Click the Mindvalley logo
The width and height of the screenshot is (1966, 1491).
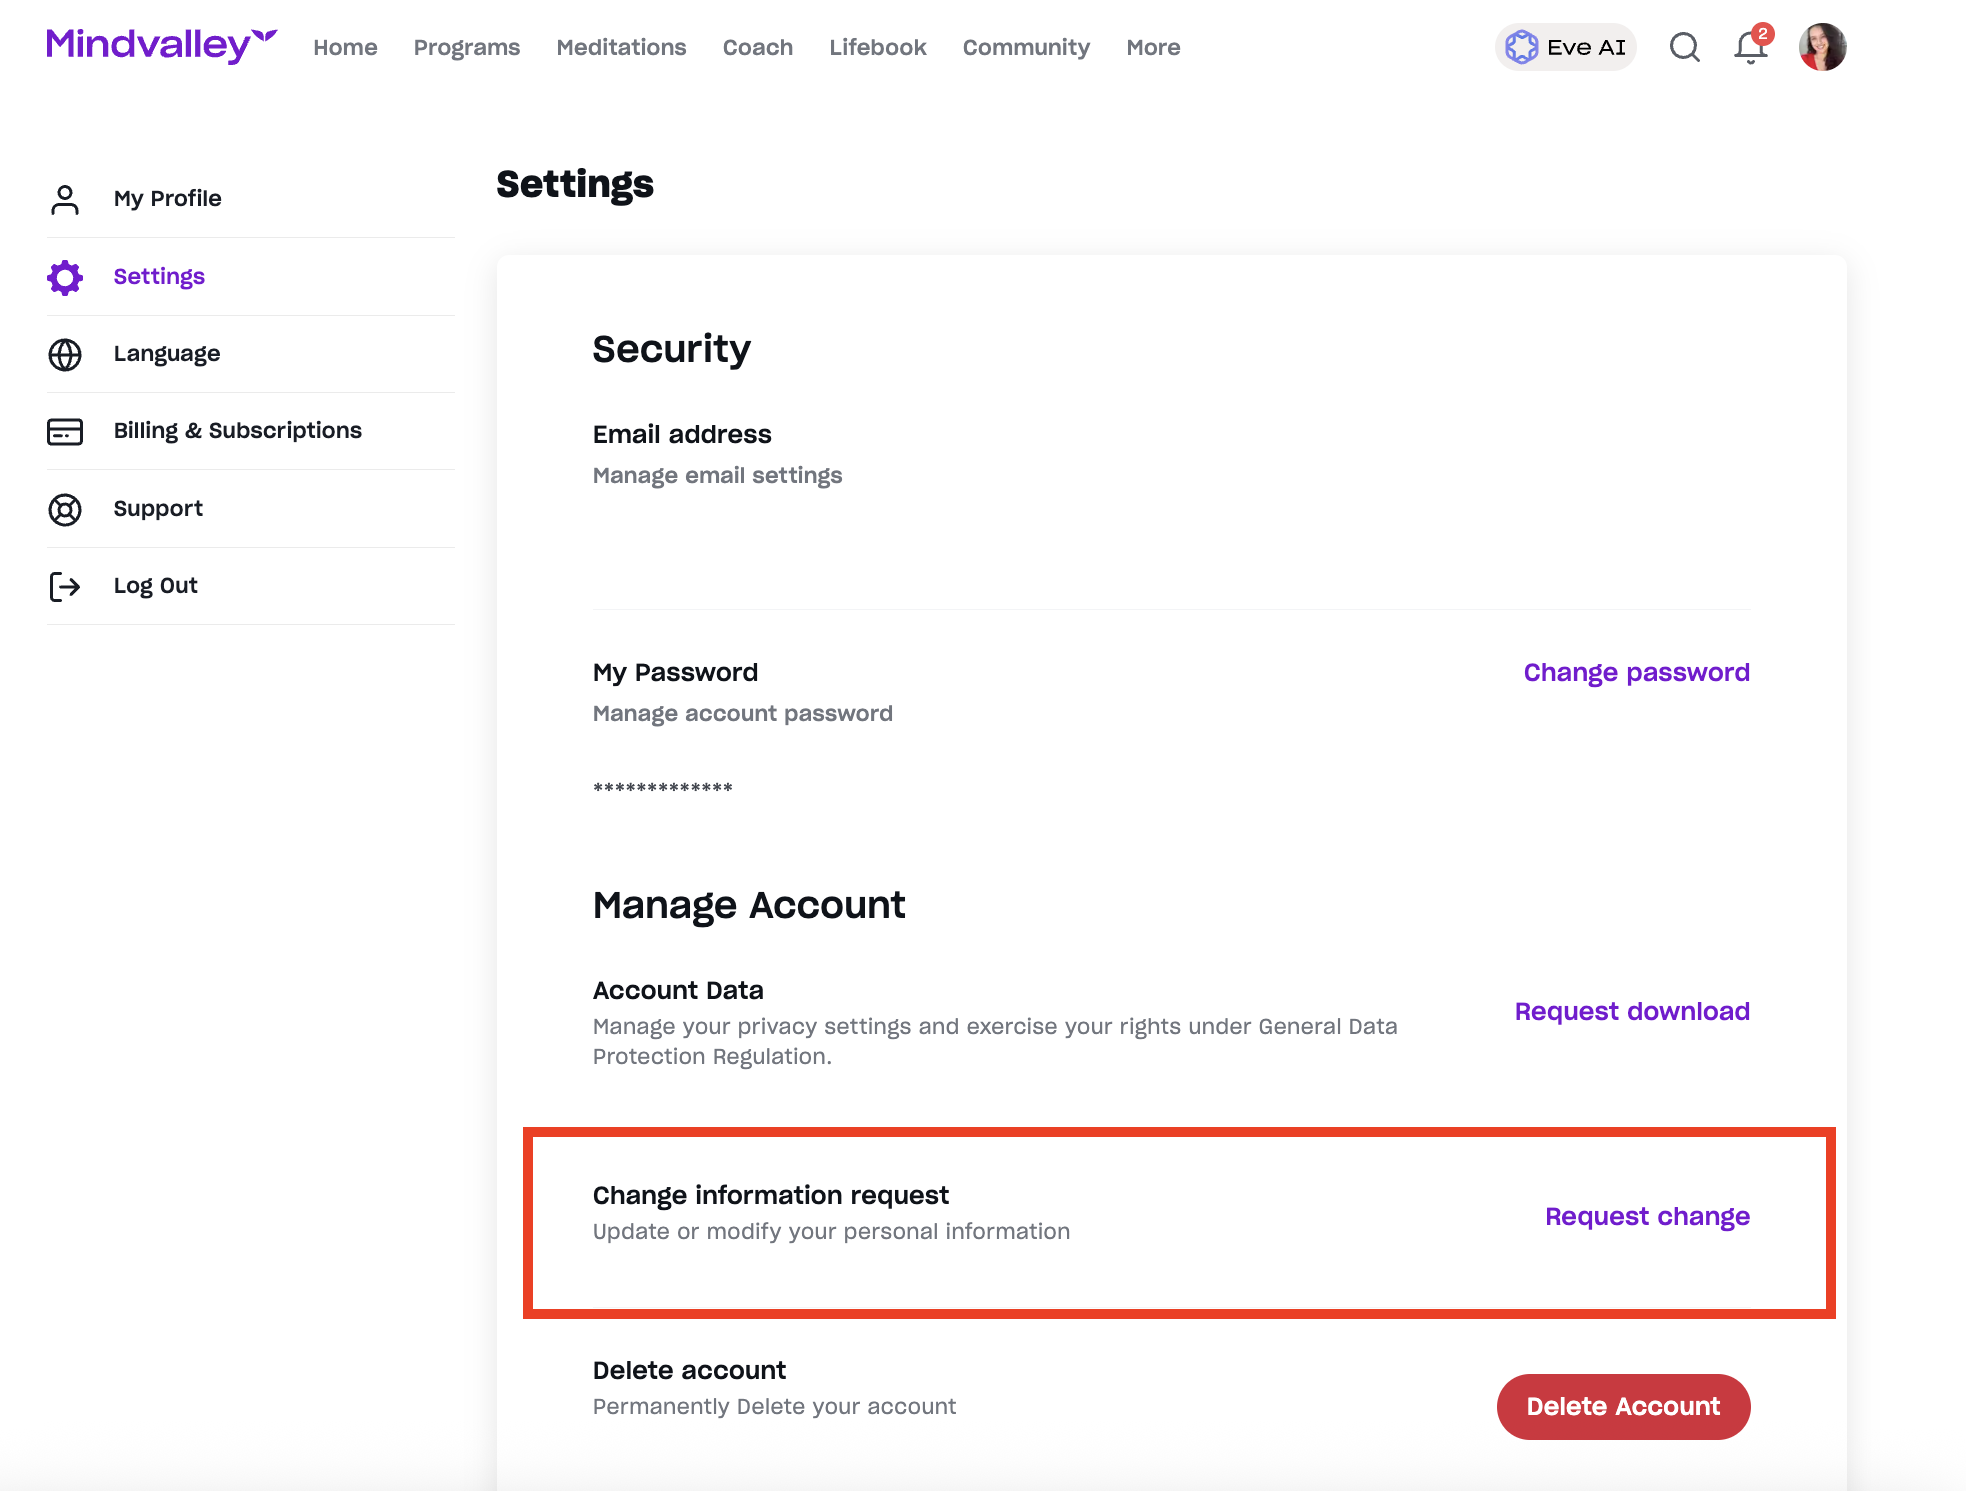[x=161, y=46]
